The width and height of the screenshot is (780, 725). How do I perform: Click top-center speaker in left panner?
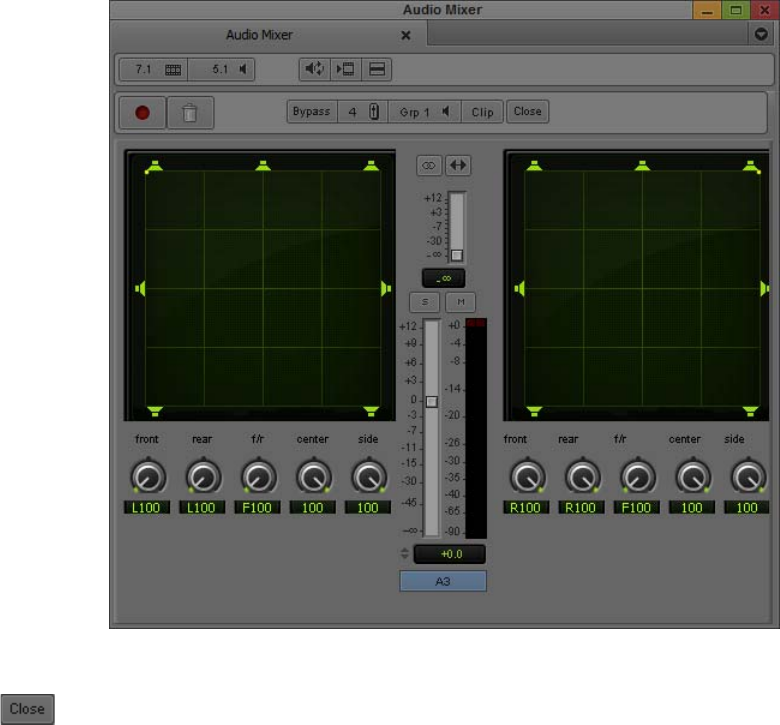click(x=263, y=166)
